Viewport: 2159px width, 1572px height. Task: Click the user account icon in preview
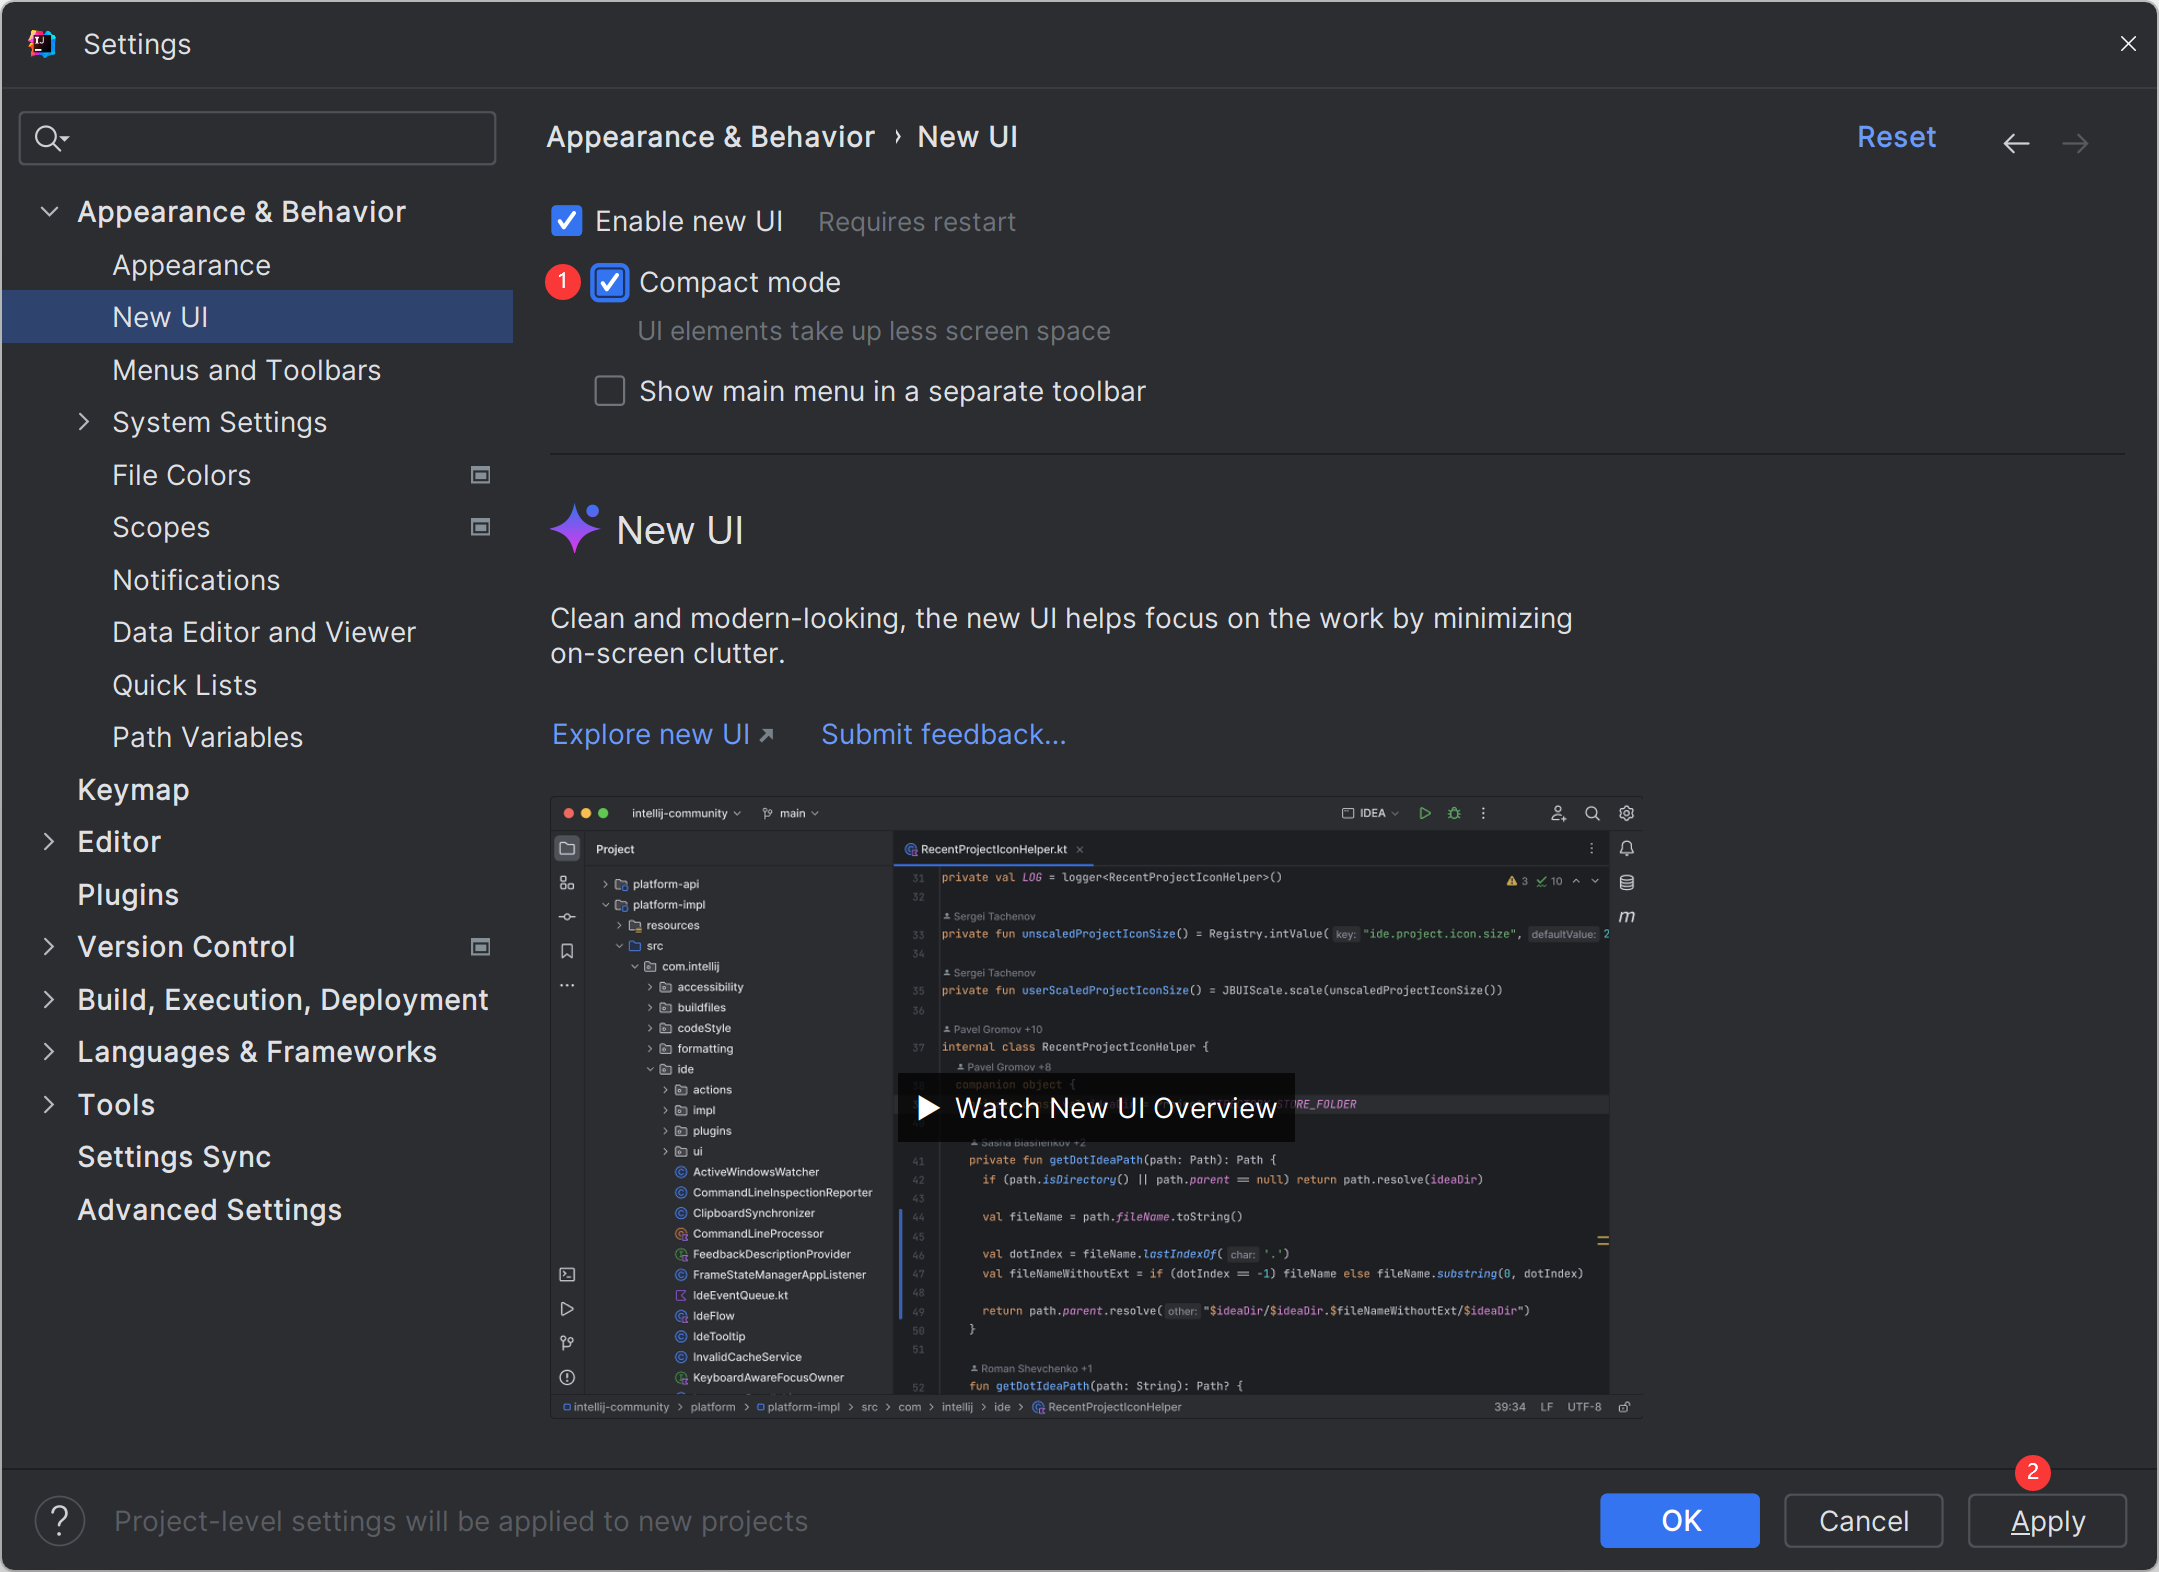[1558, 813]
